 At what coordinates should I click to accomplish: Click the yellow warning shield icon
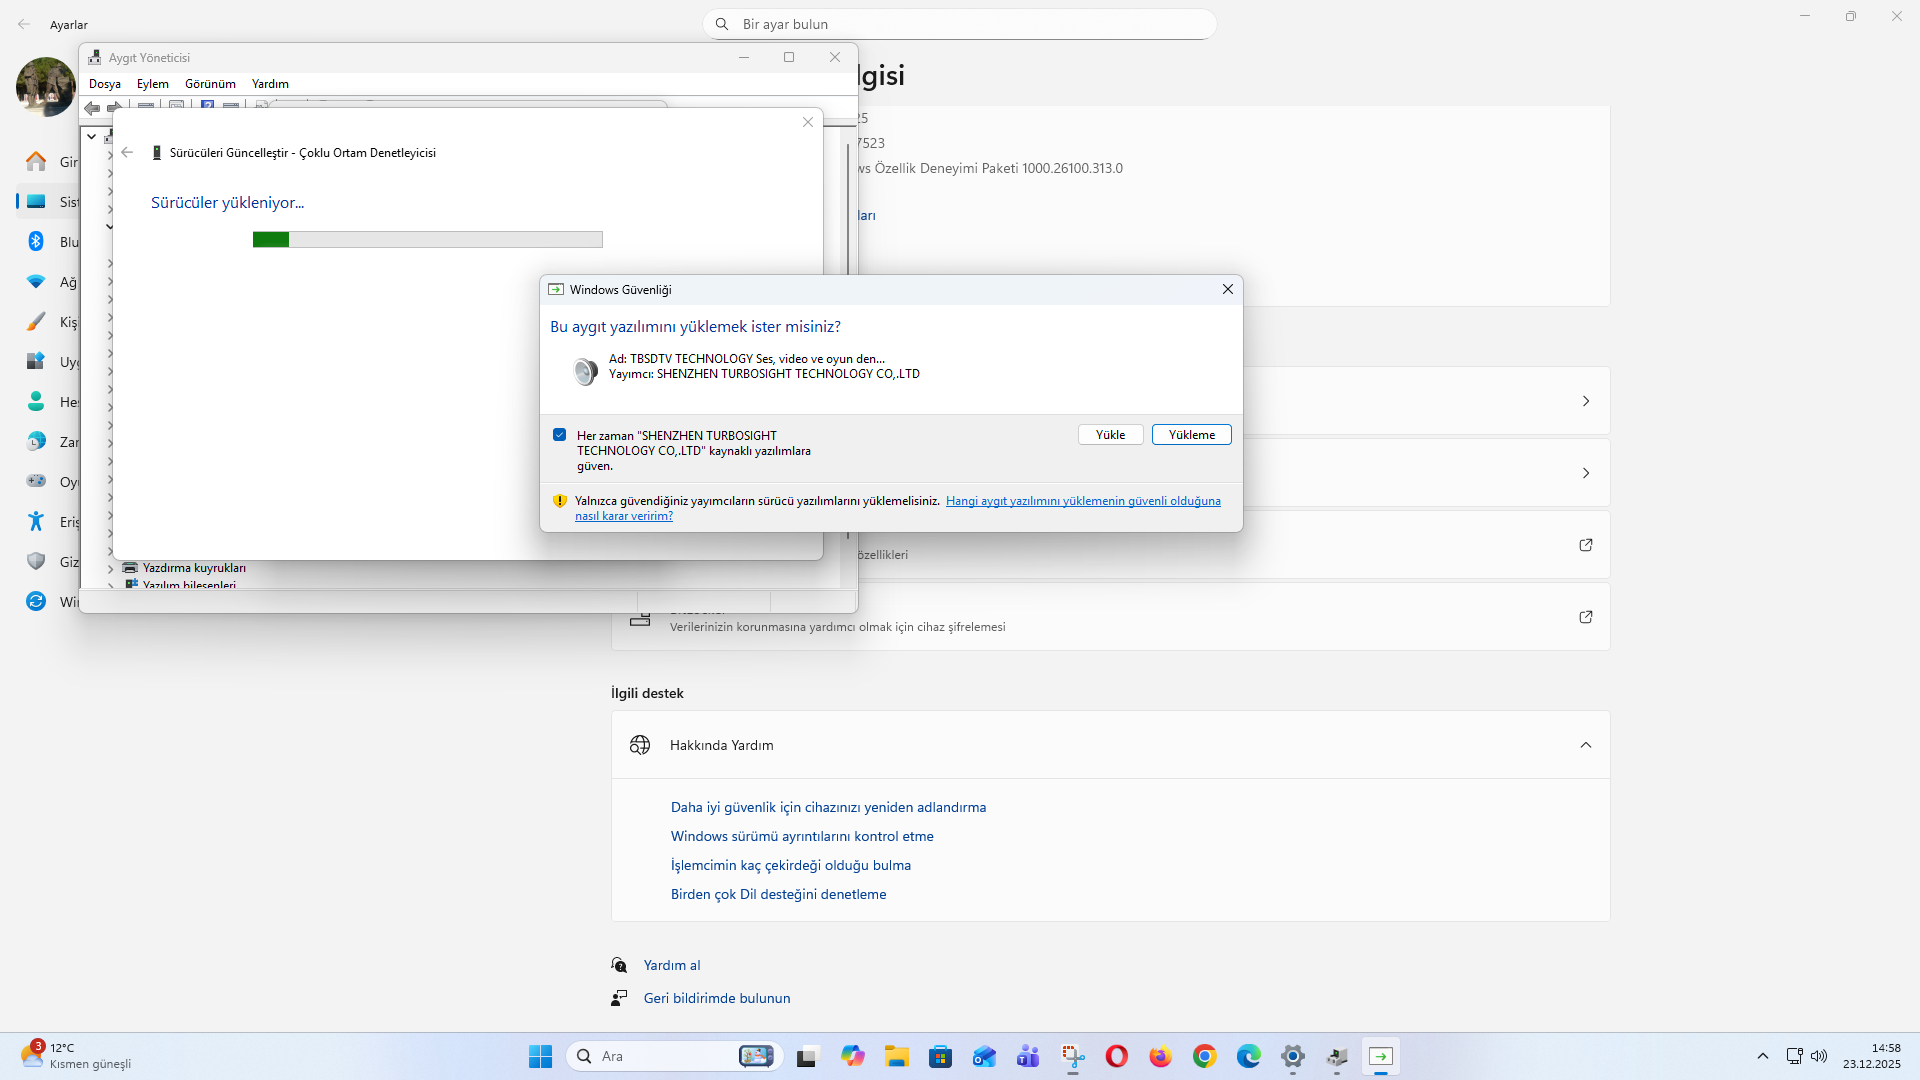[560, 501]
